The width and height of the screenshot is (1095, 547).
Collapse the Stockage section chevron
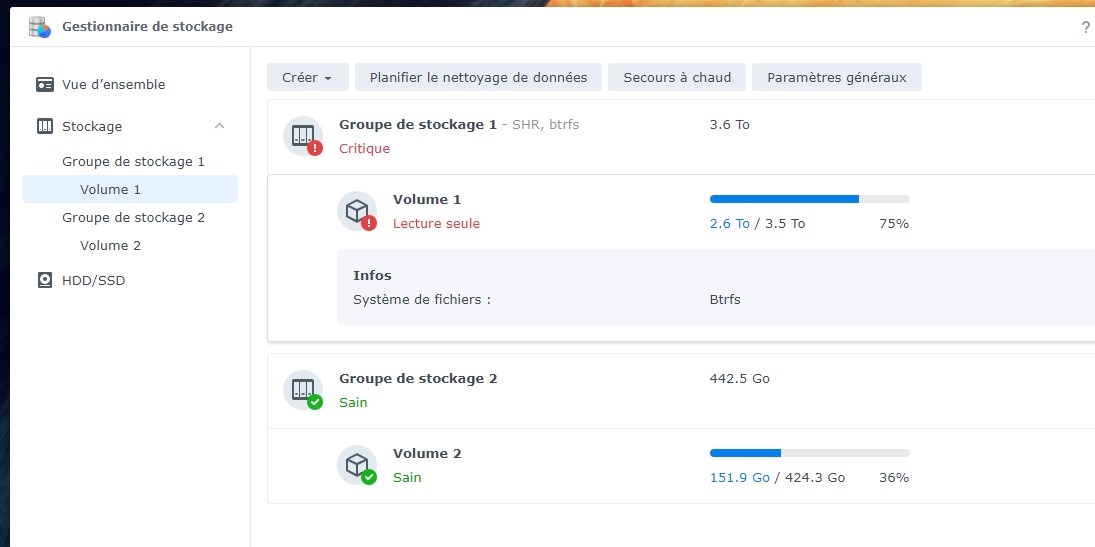(220, 126)
